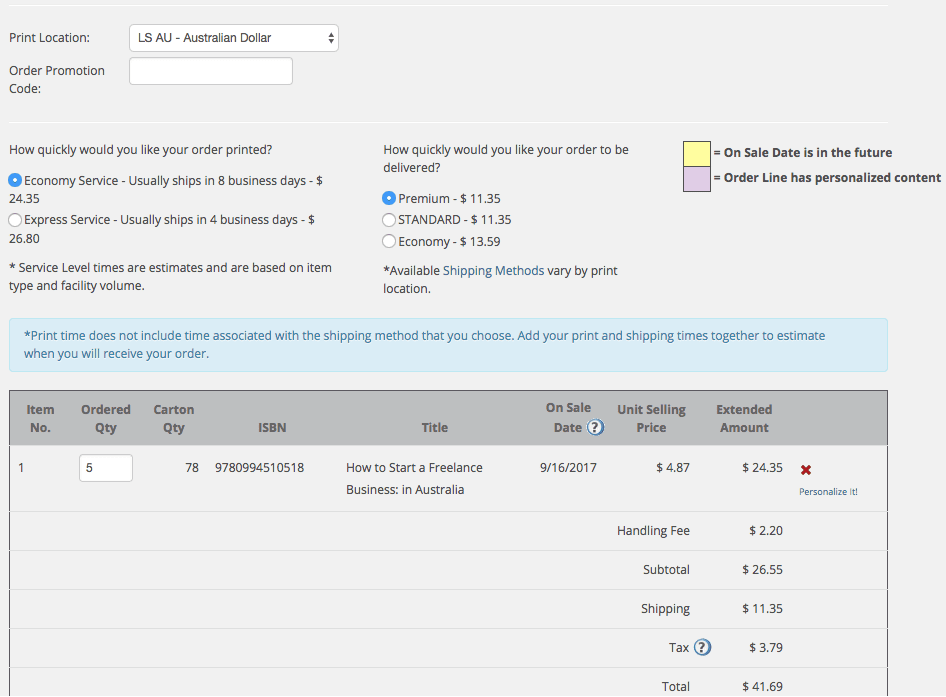Image resolution: width=946 pixels, height=697 pixels.
Task: Open the Shipping Methods link
Action: coord(493,271)
